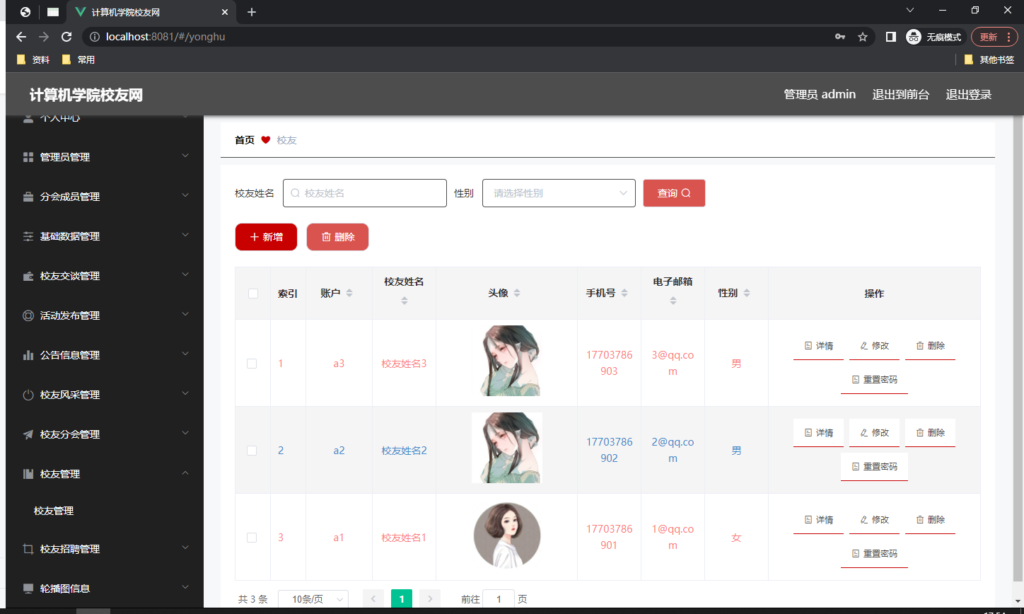Image resolution: width=1024 pixels, height=614 pixels.
Task: Sort by 校友姓名 column arrows
Action: [404, 300]
